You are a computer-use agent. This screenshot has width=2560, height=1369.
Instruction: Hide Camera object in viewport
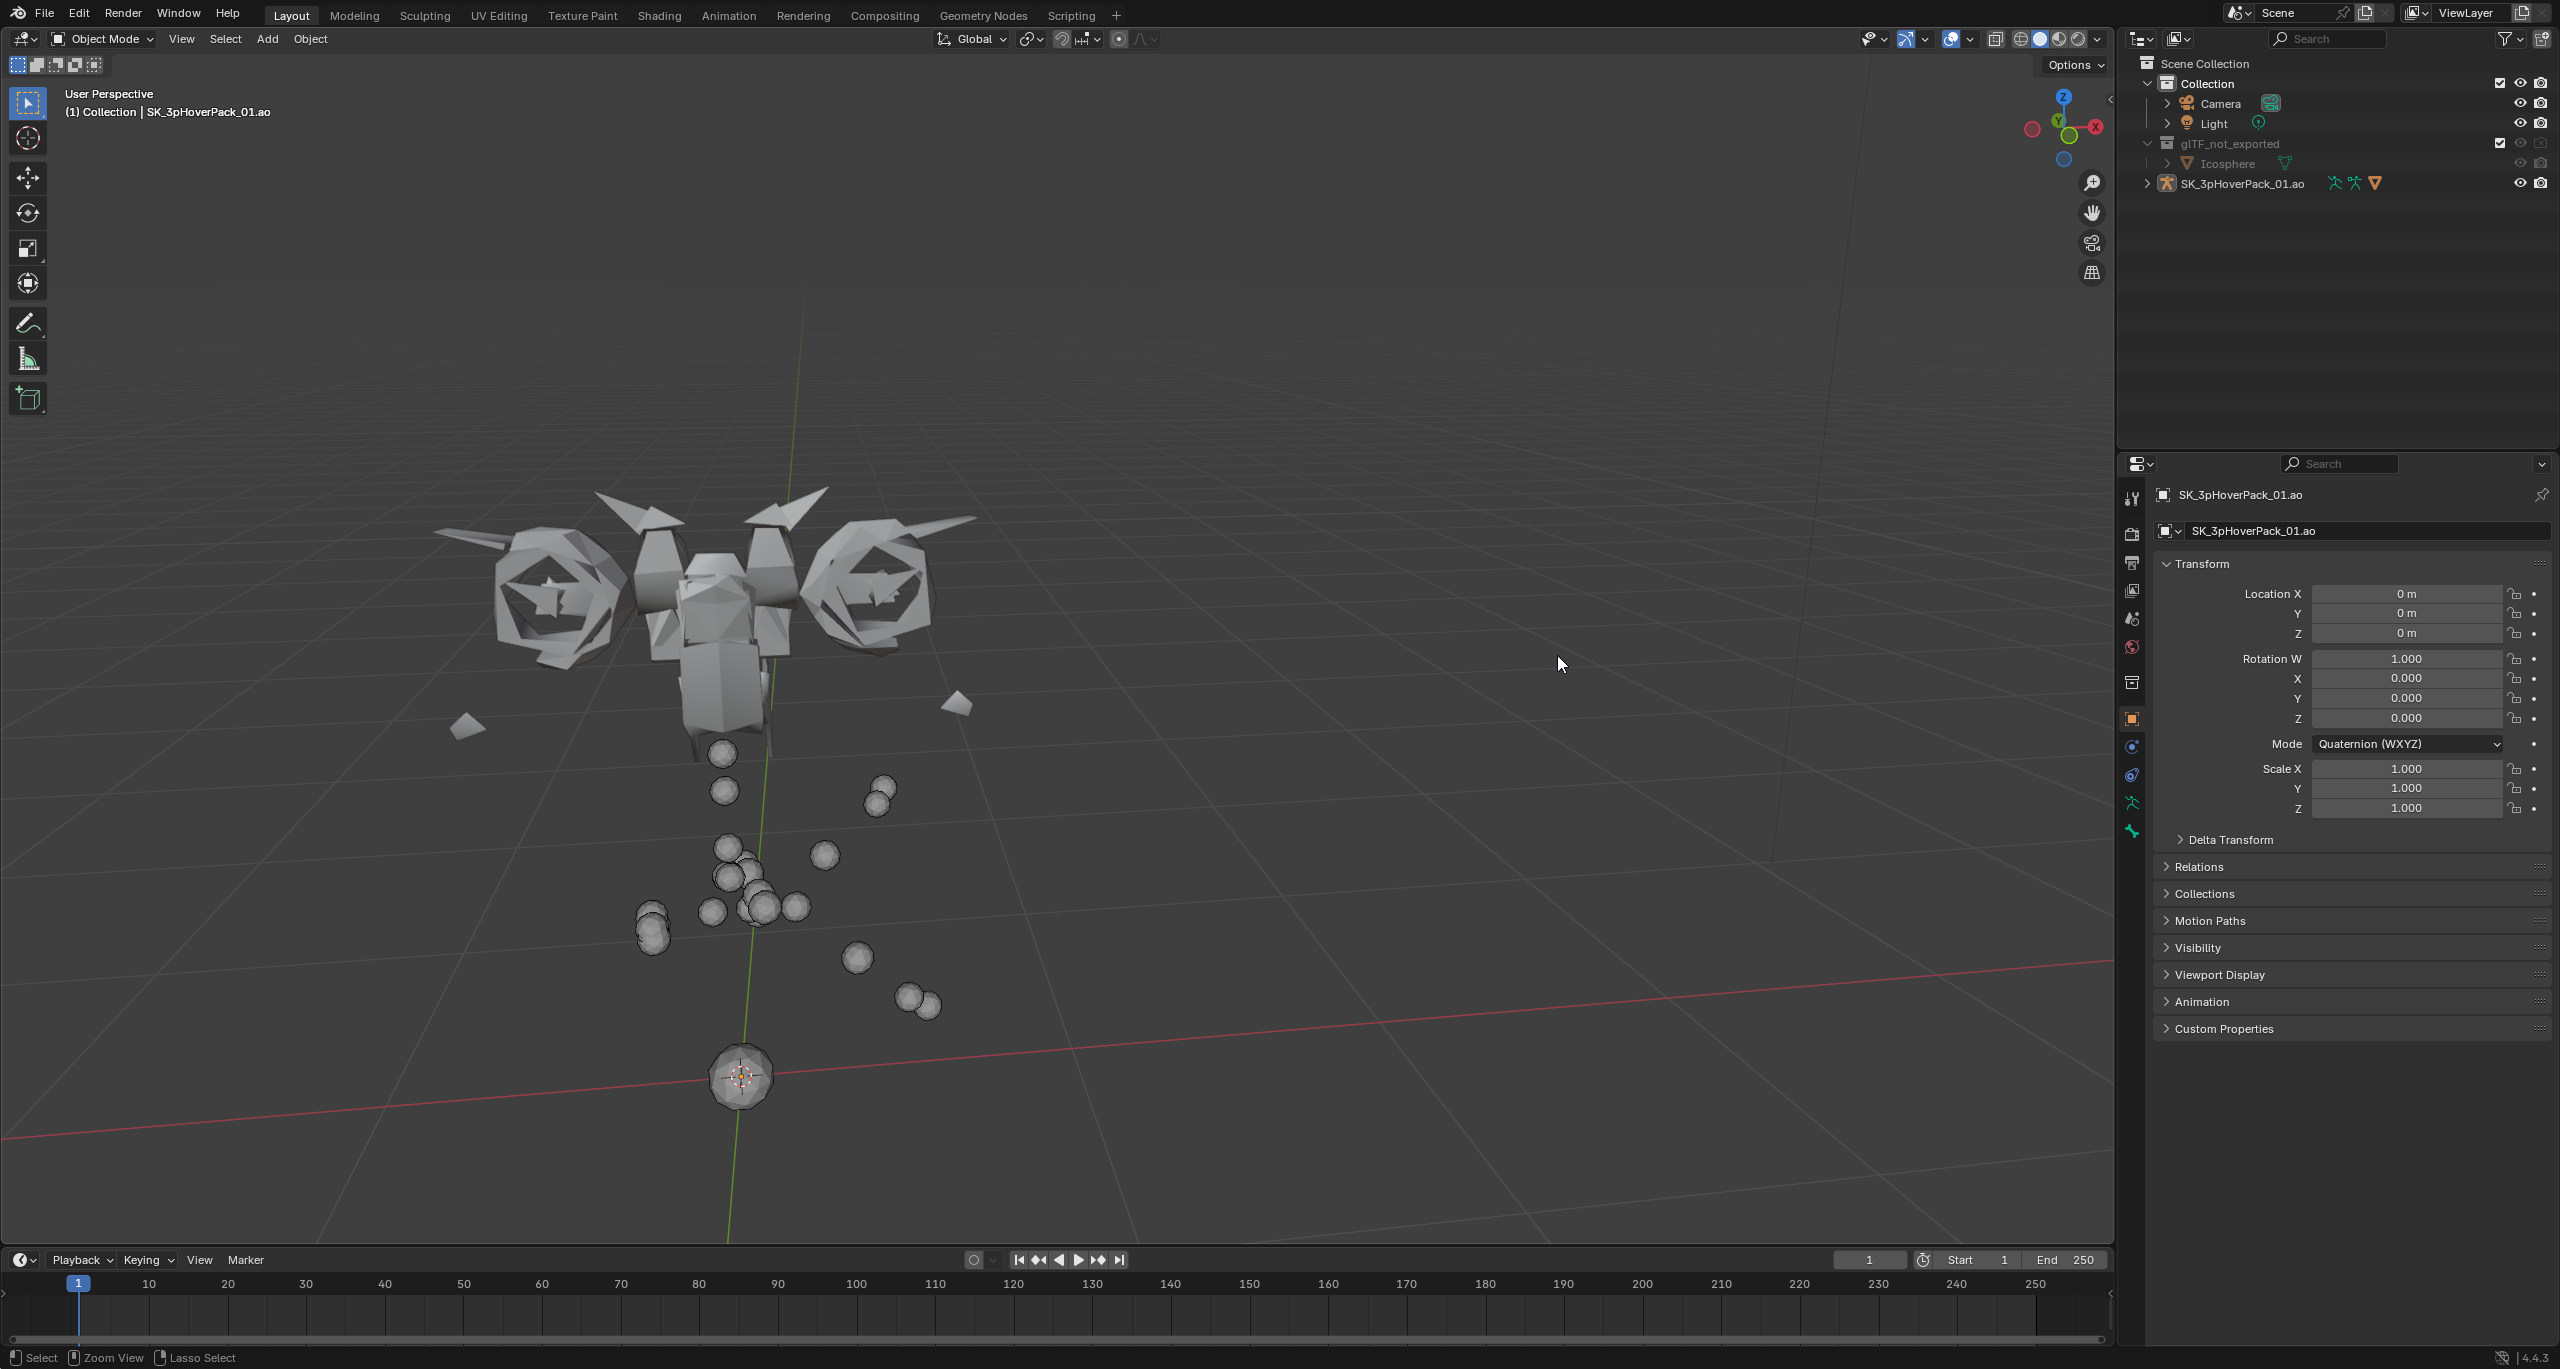tap(2520, 103)
